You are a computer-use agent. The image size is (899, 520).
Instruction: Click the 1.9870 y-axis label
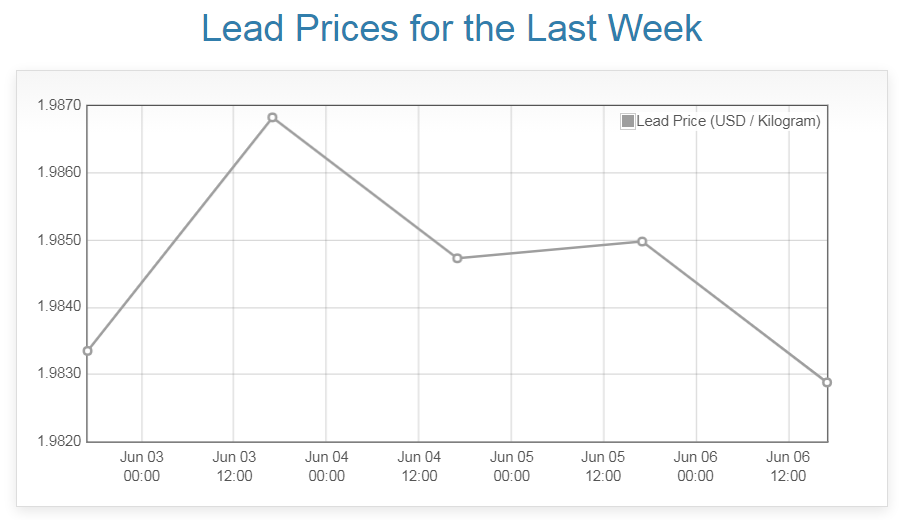coord(59,106)
